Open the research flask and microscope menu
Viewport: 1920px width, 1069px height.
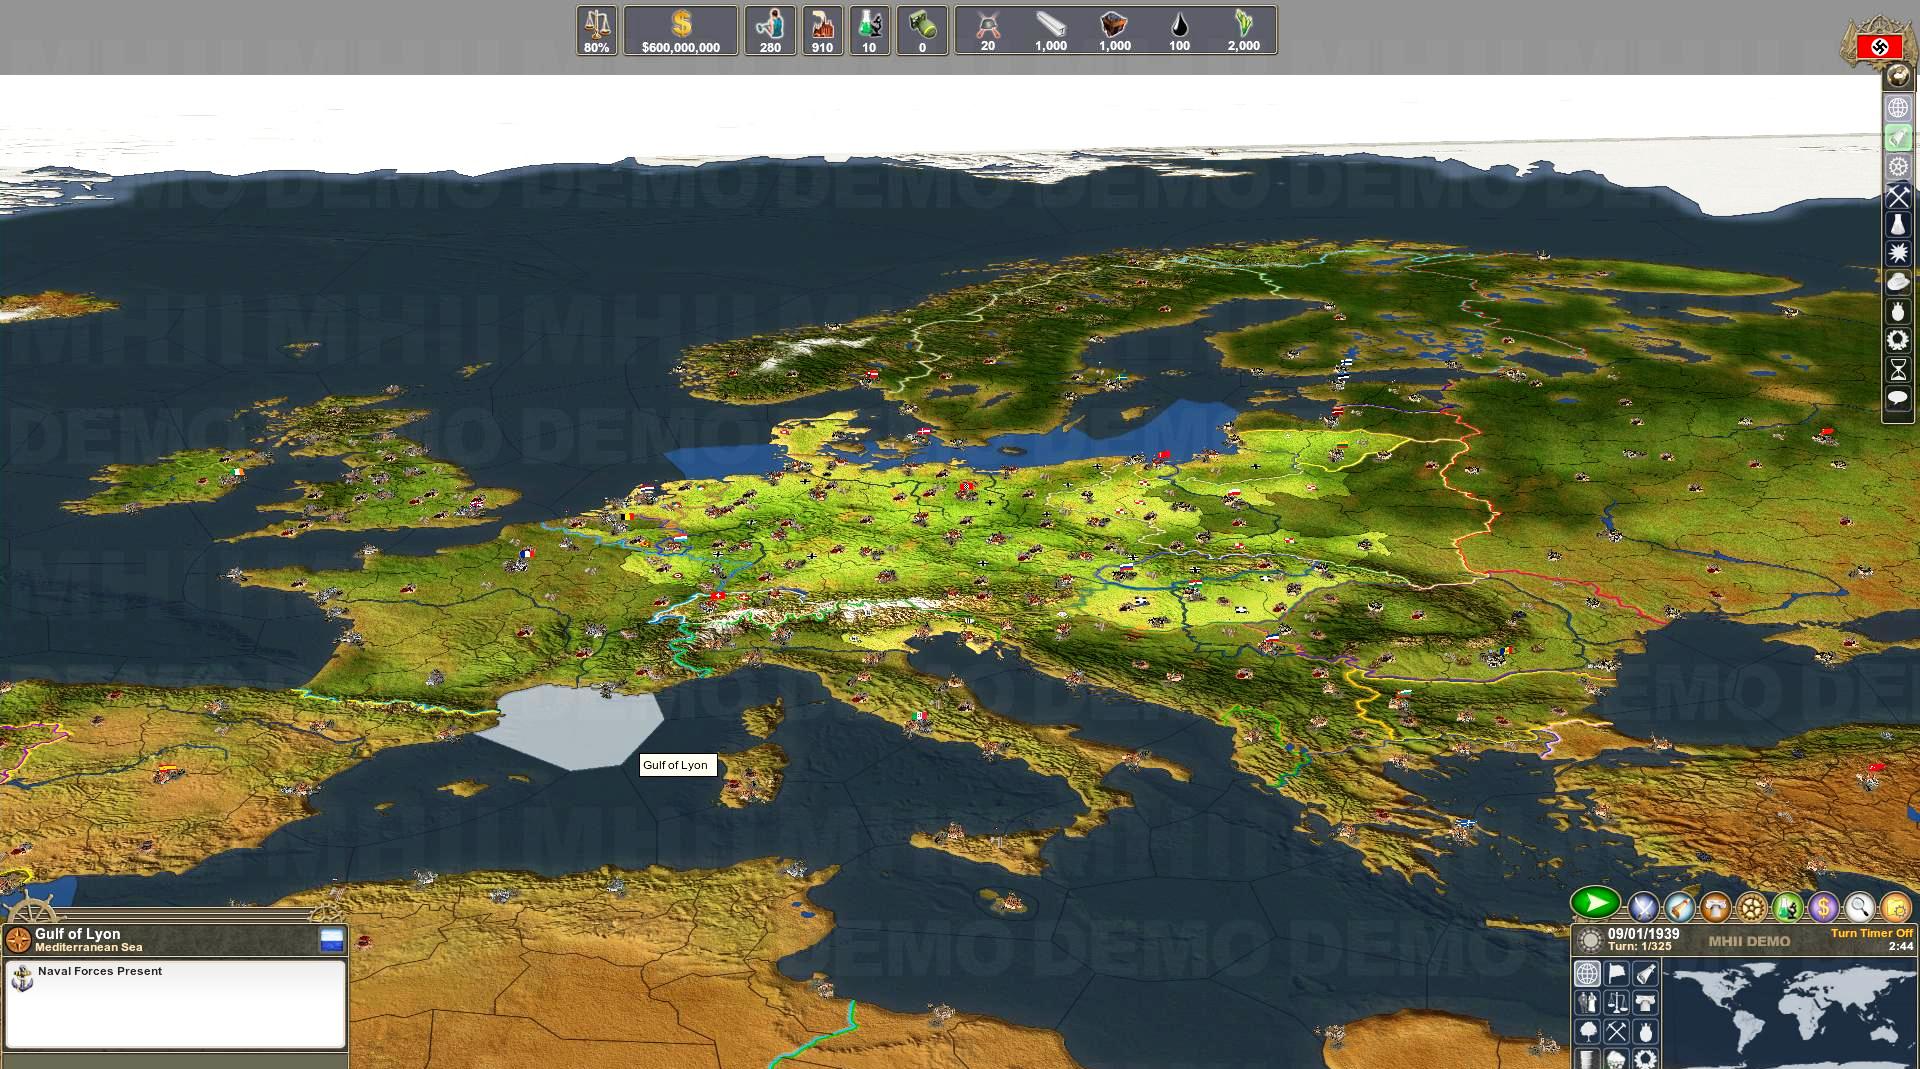tap(1788, 907)
